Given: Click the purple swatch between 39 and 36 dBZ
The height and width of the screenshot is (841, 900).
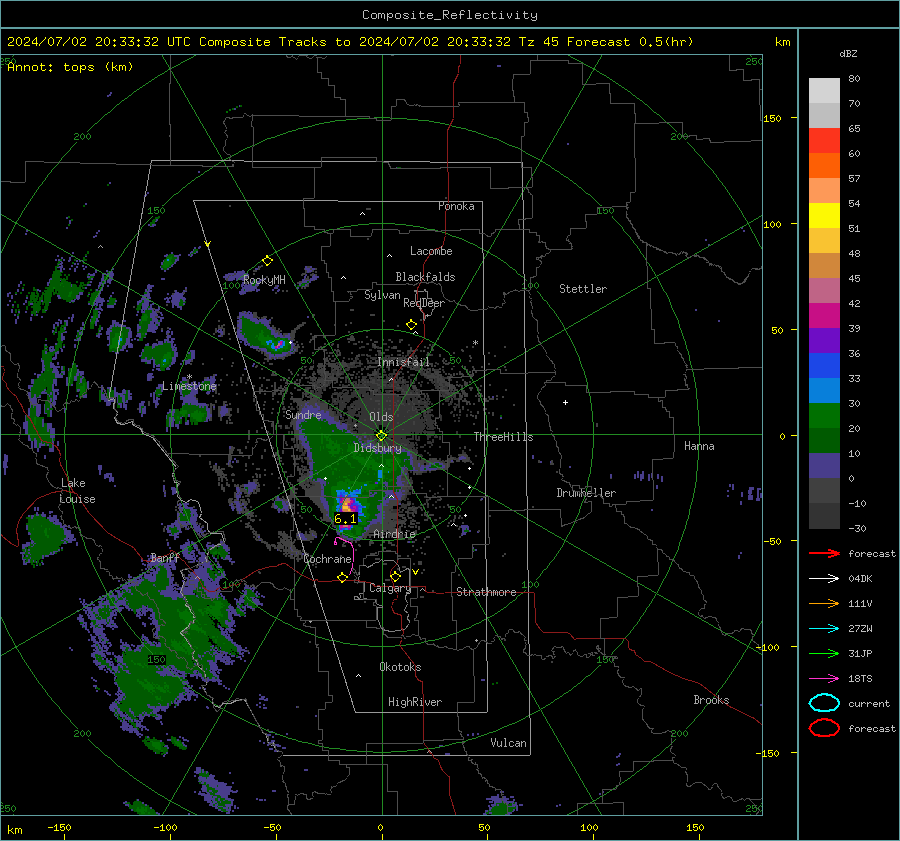Looking at the screenshot, I should (x=824, y=340).
